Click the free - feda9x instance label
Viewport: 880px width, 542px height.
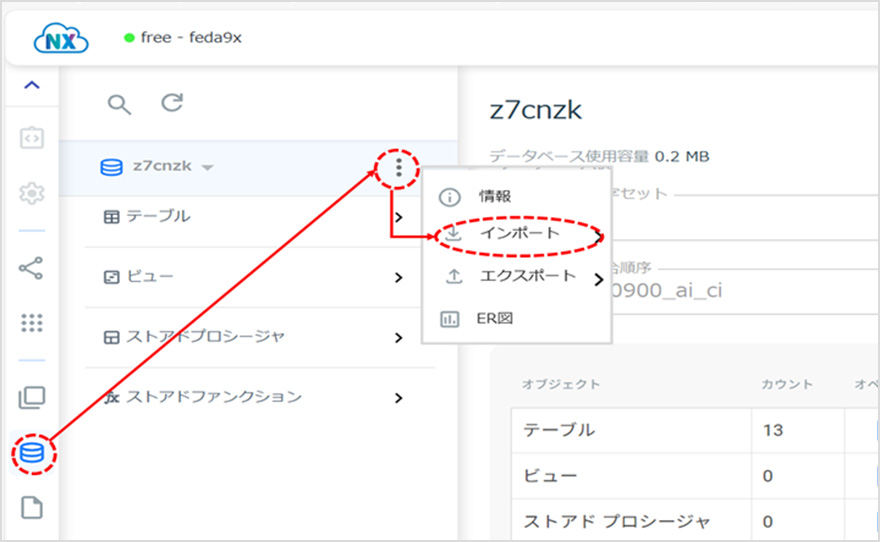pos(191,38)
